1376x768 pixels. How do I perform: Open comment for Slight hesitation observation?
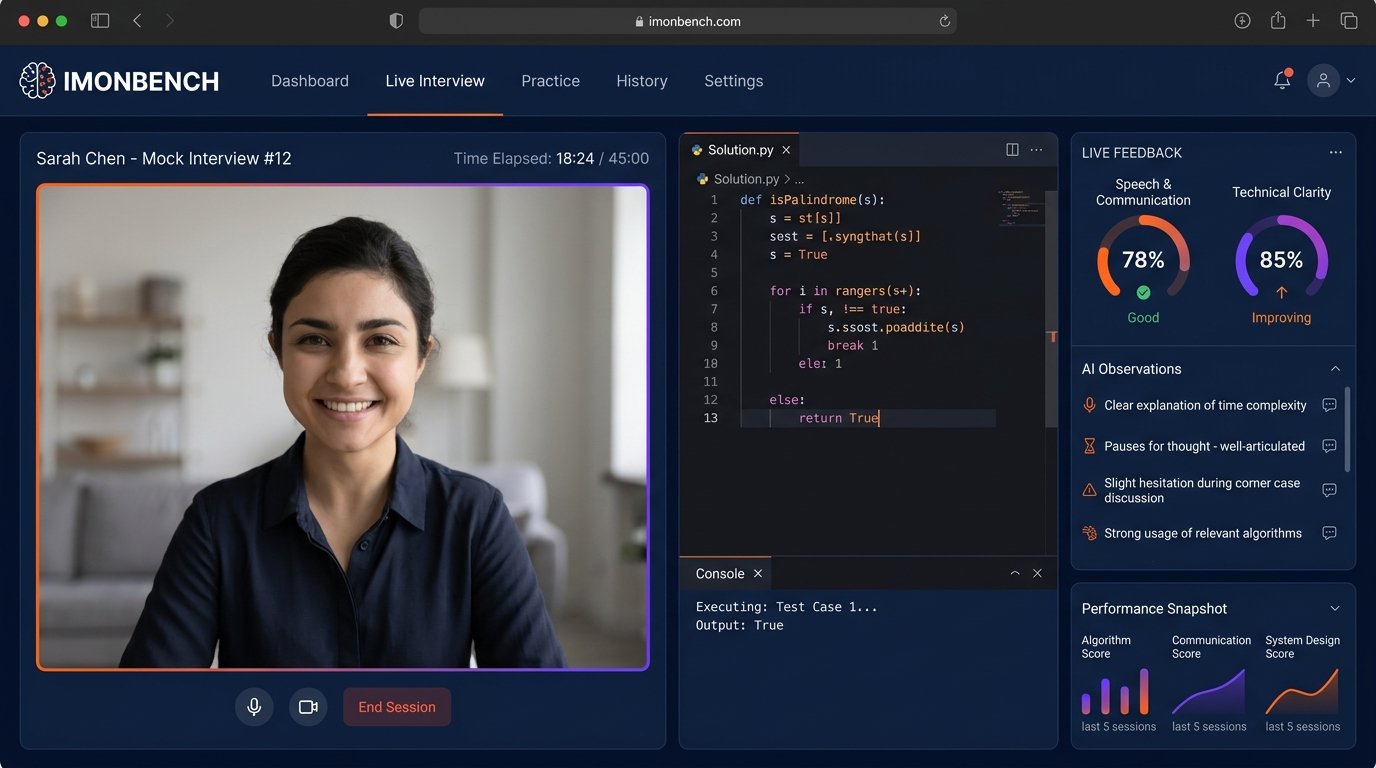click(1329, 490)
